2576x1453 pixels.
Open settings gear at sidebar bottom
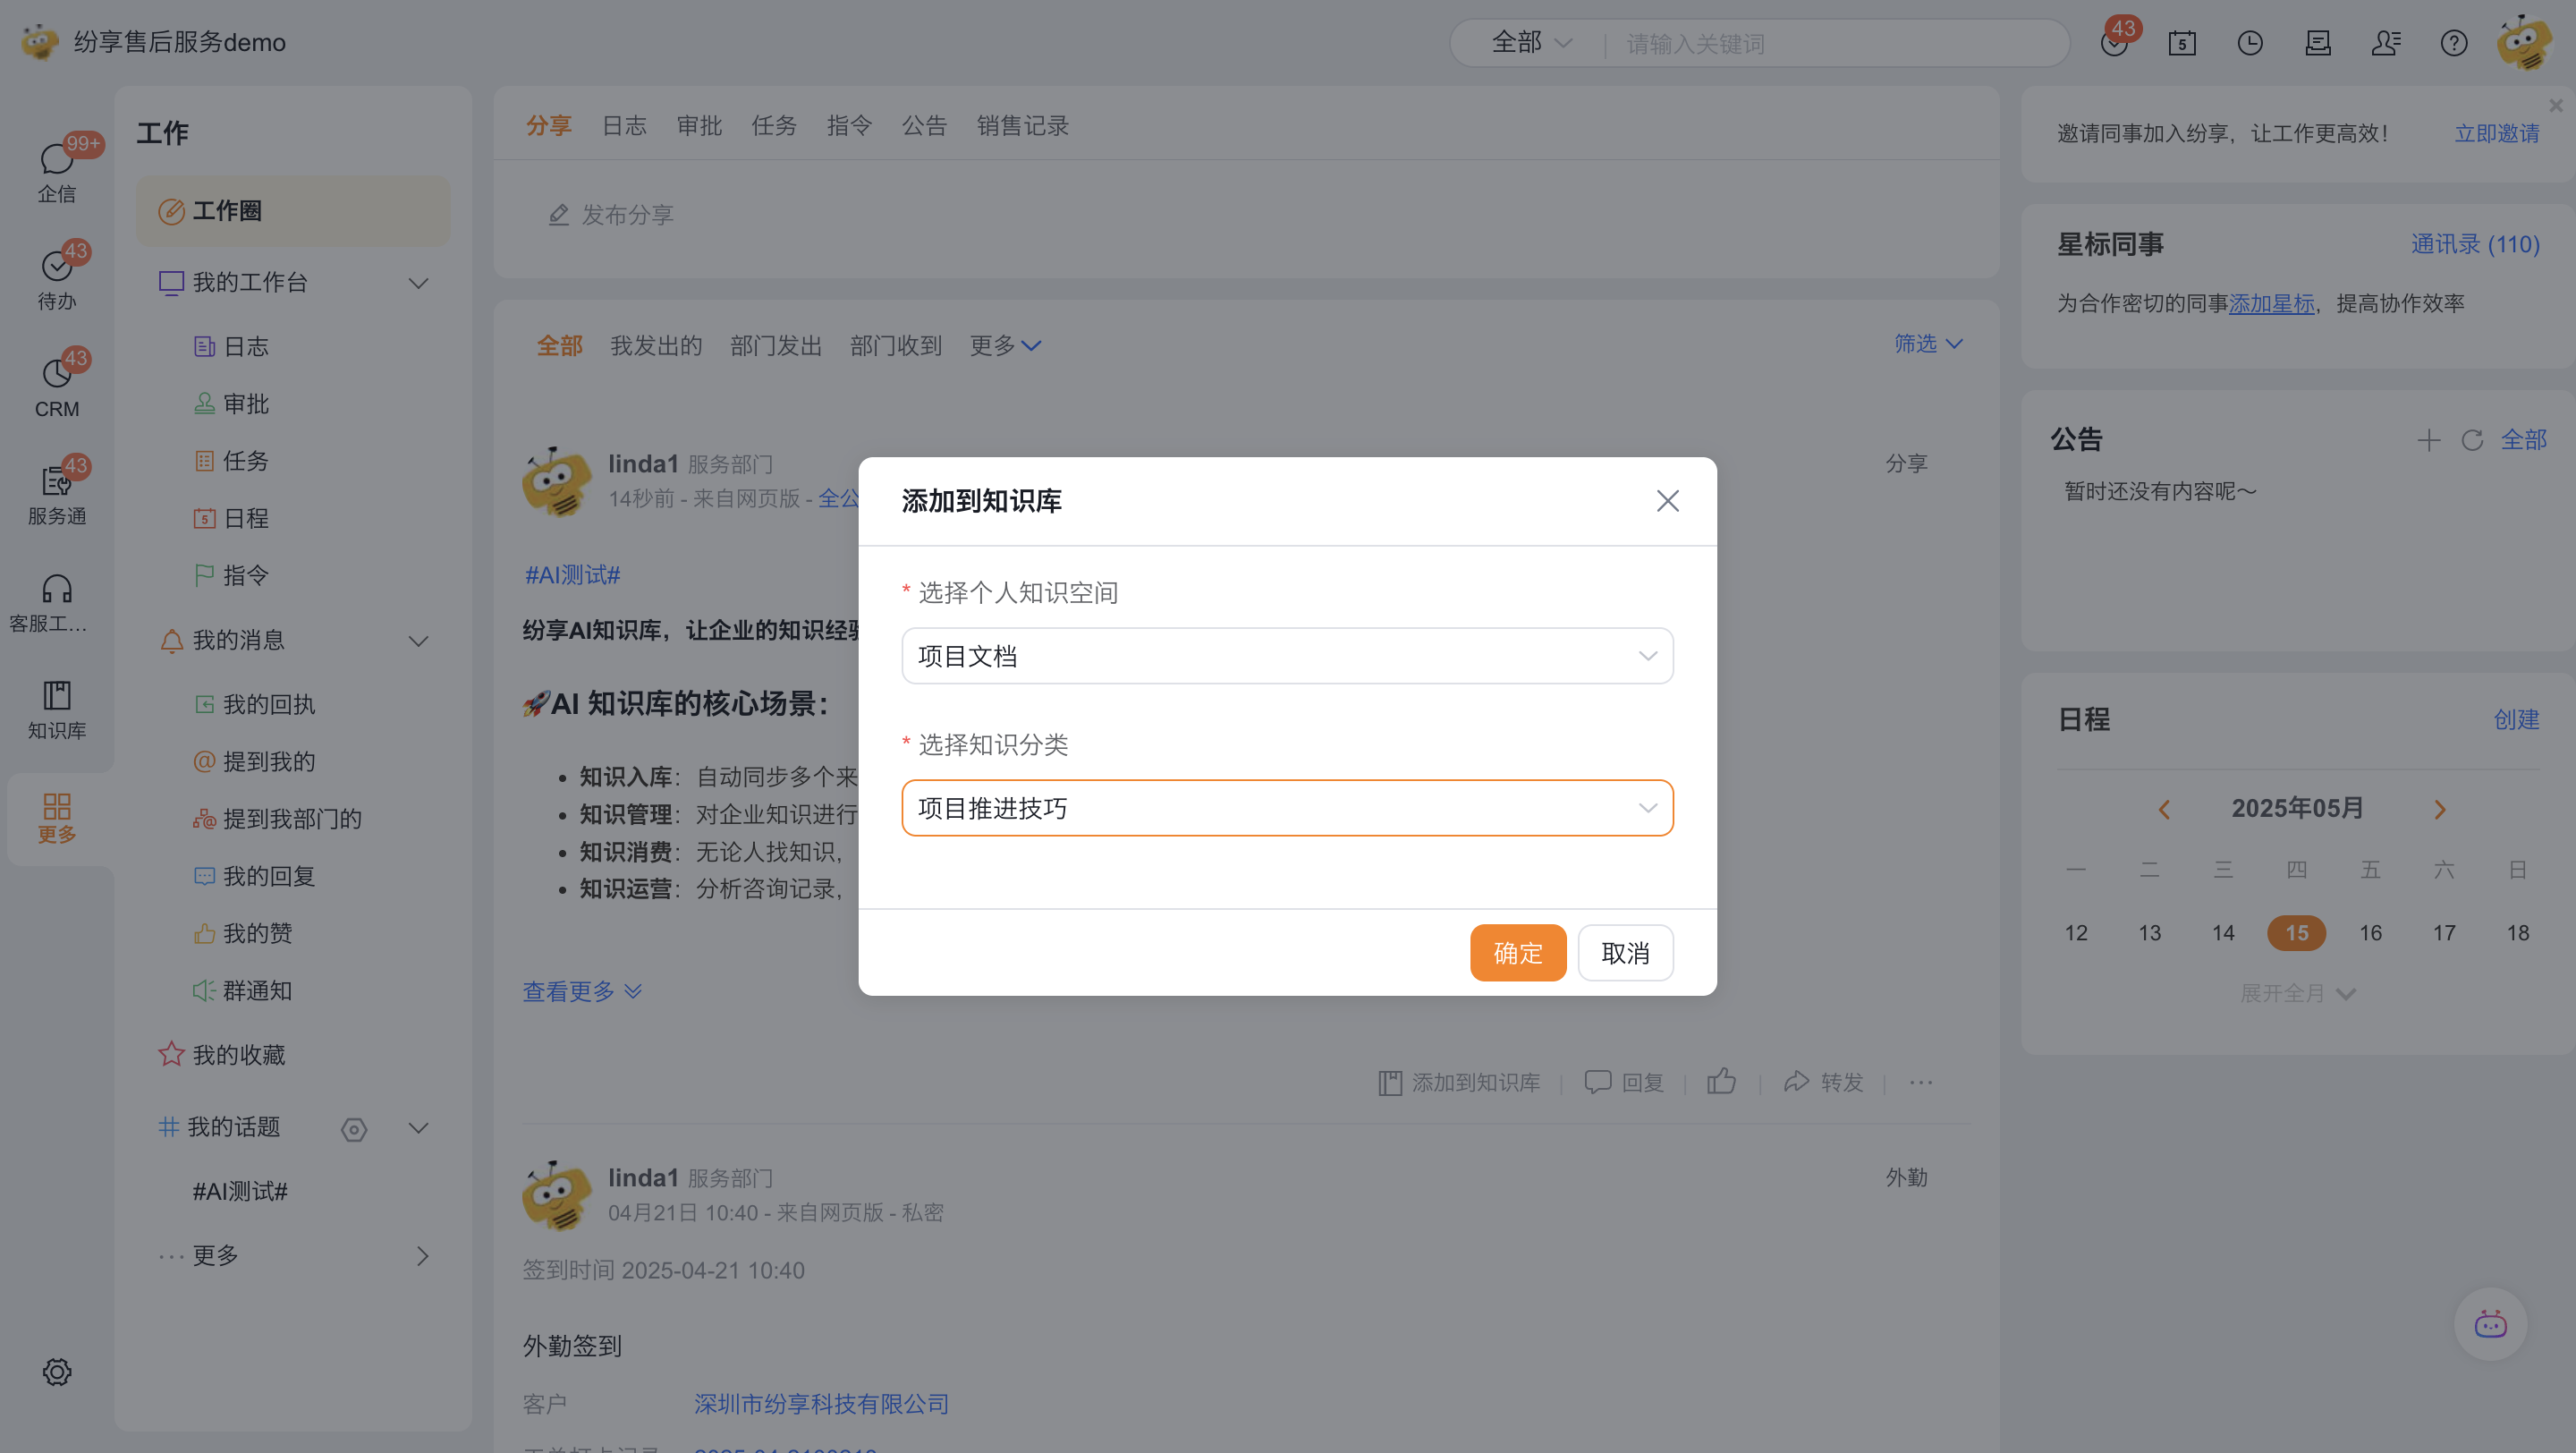click(x=57, y=1371)
